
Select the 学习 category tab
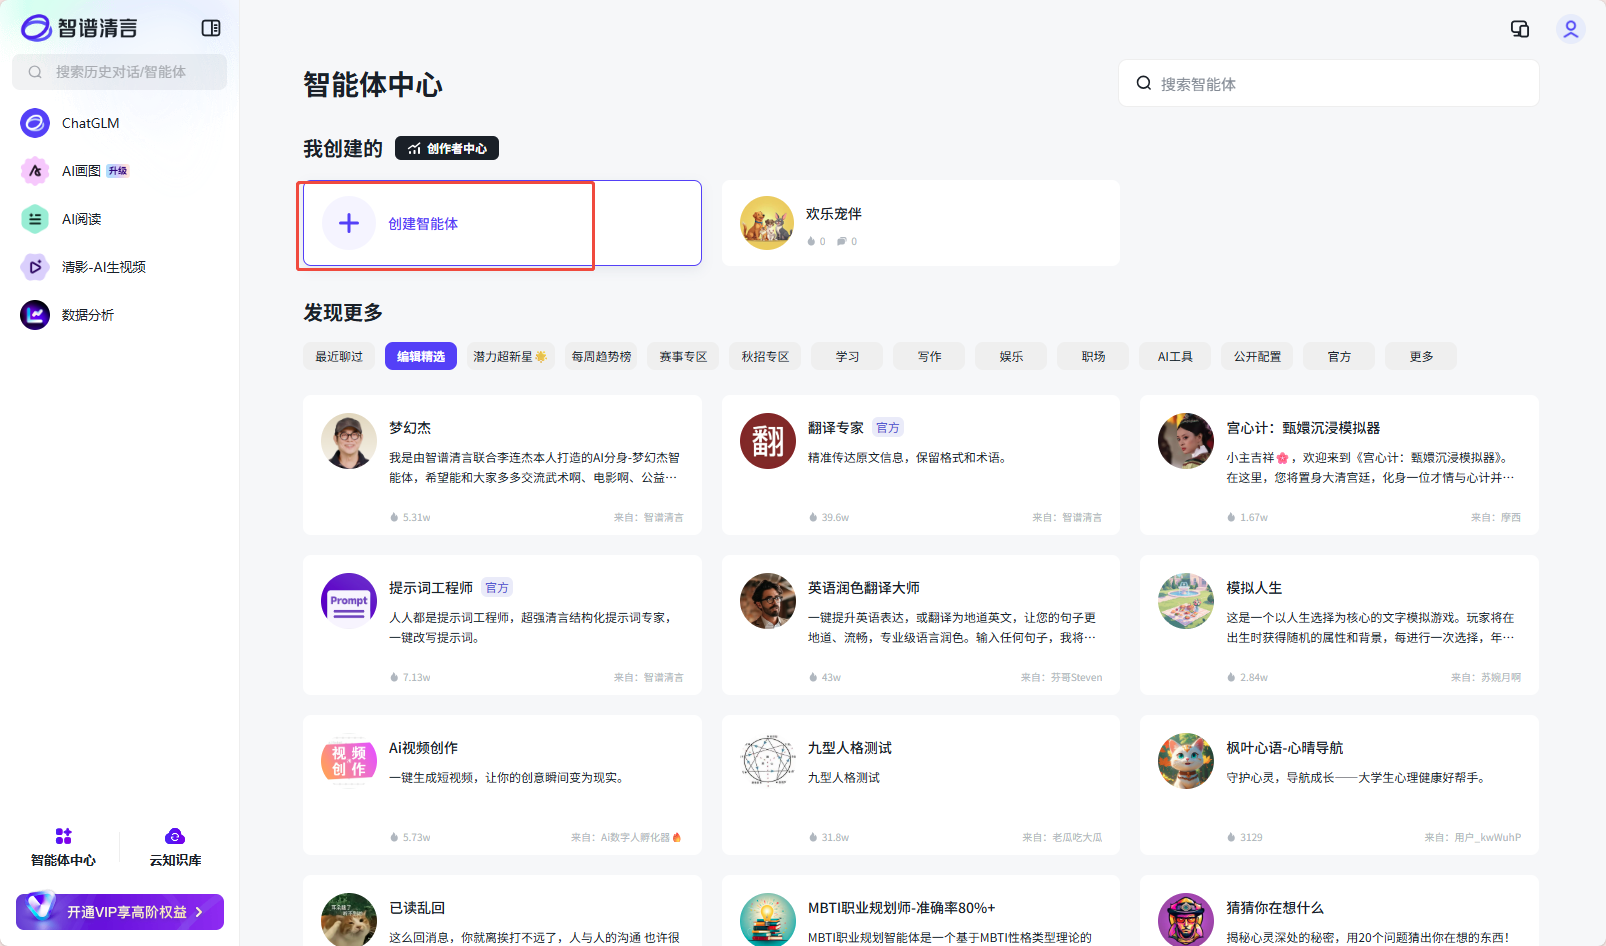pyautogui.click(x=847, y=356)
